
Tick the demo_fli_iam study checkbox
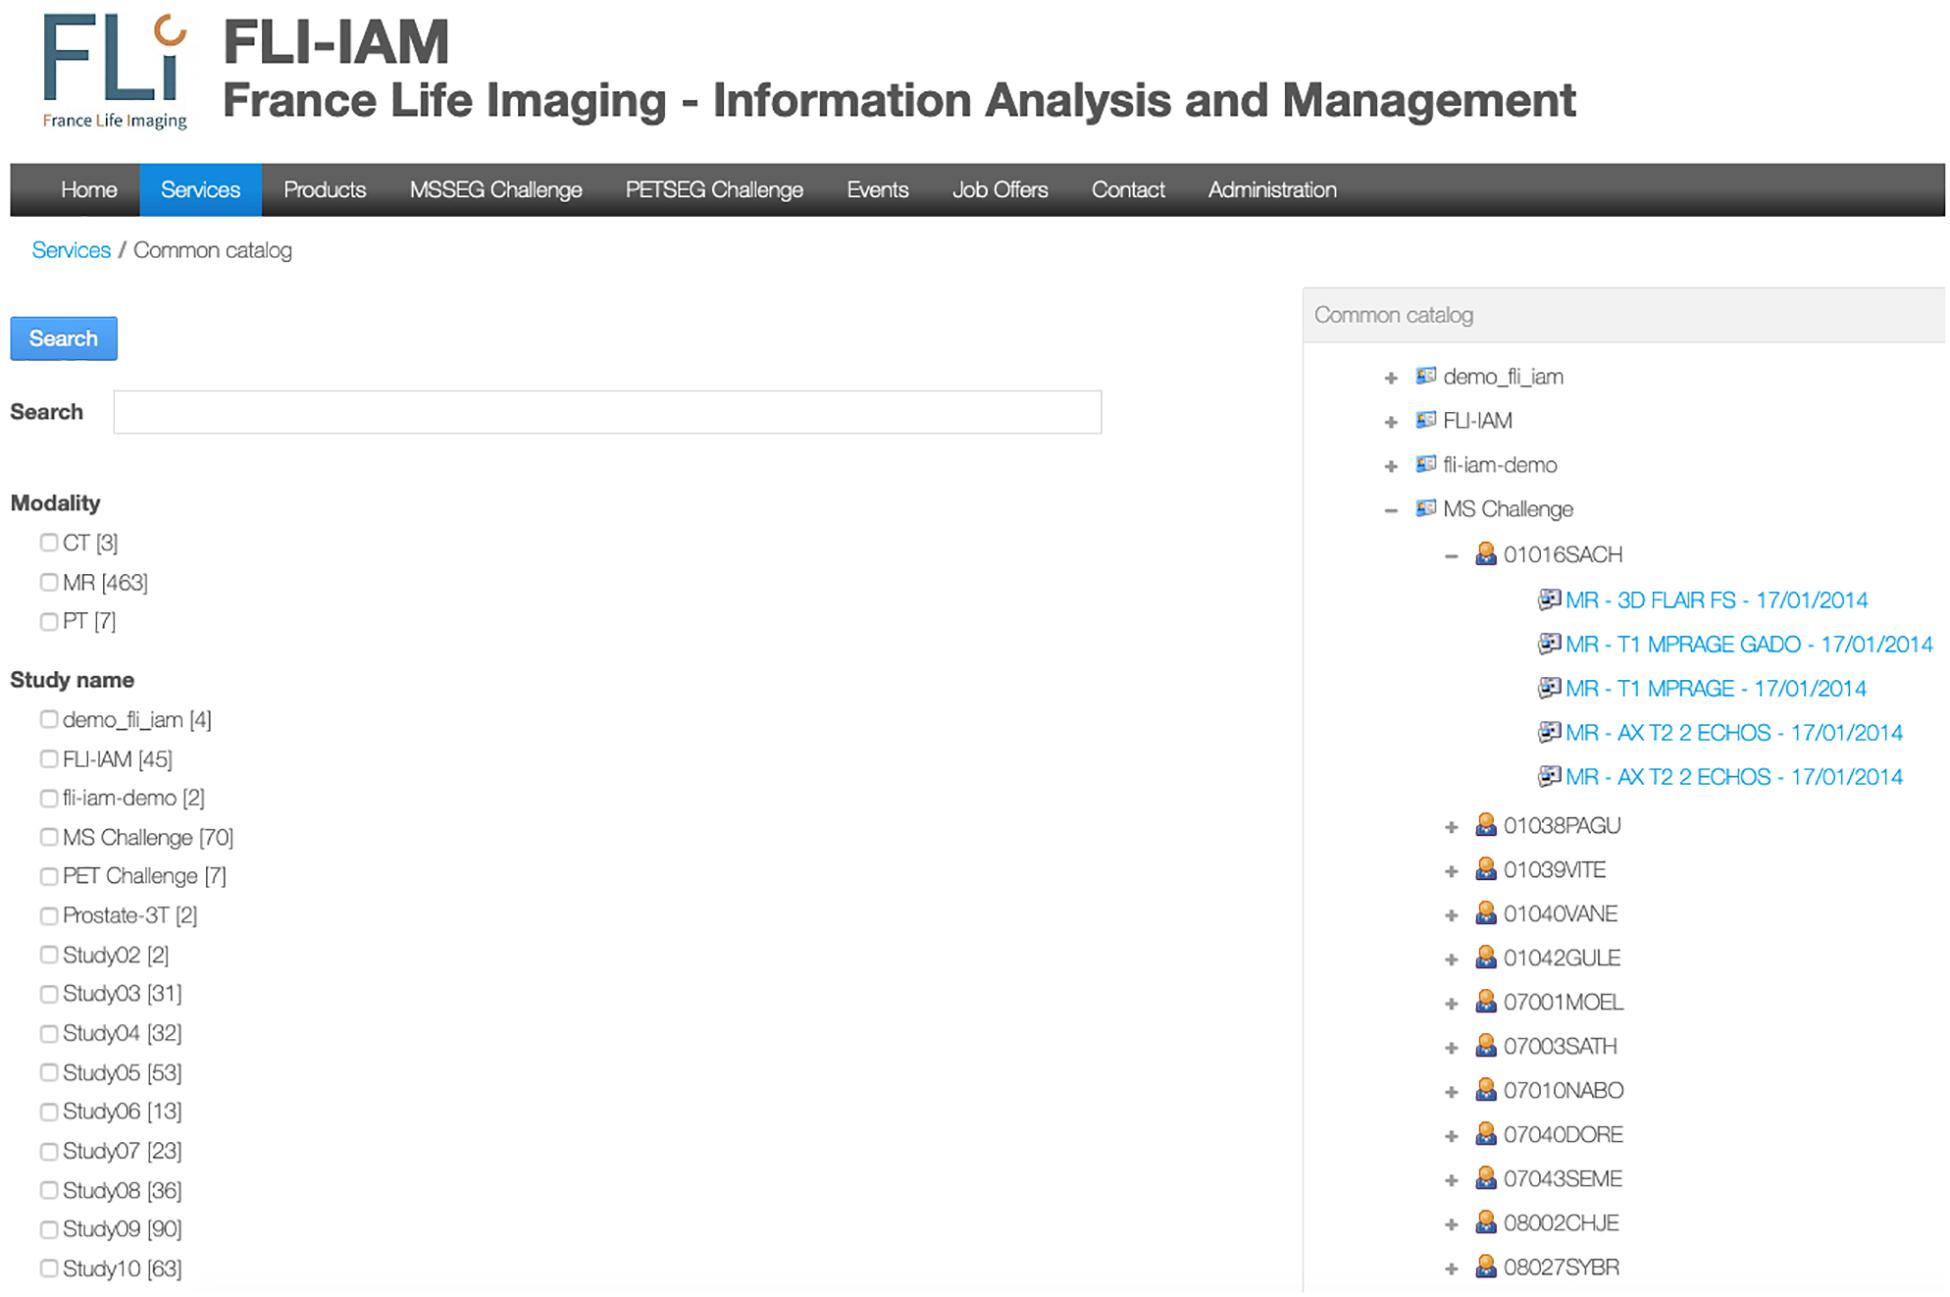tap(49, 719)
